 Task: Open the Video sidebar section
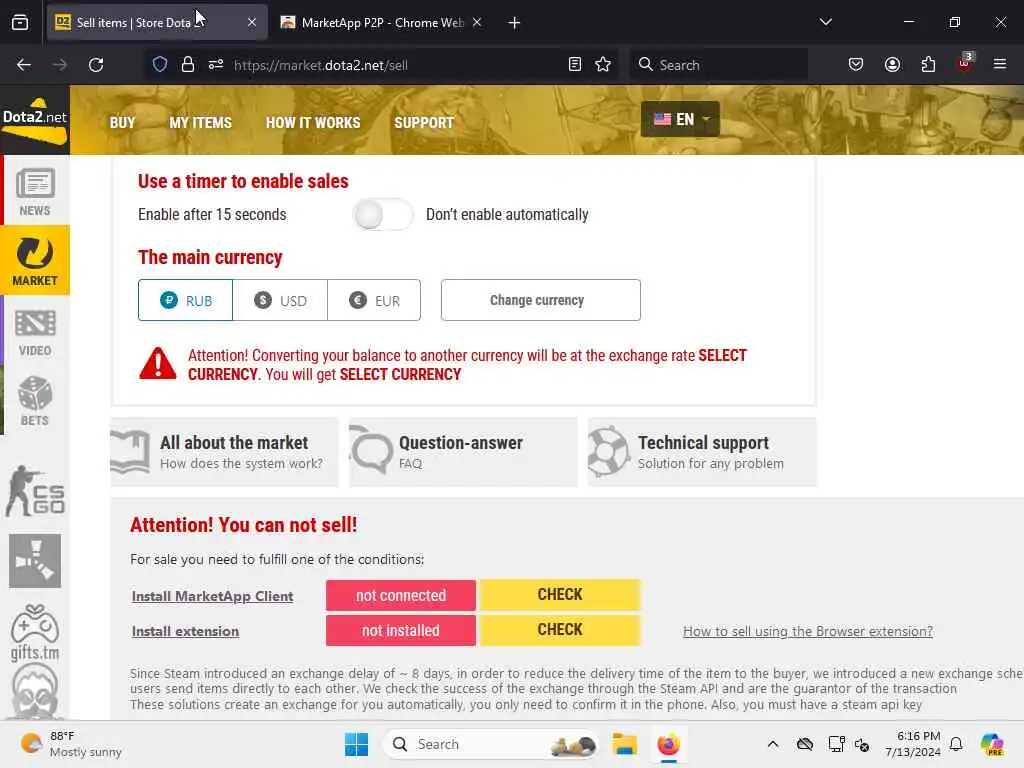(35, 332)
